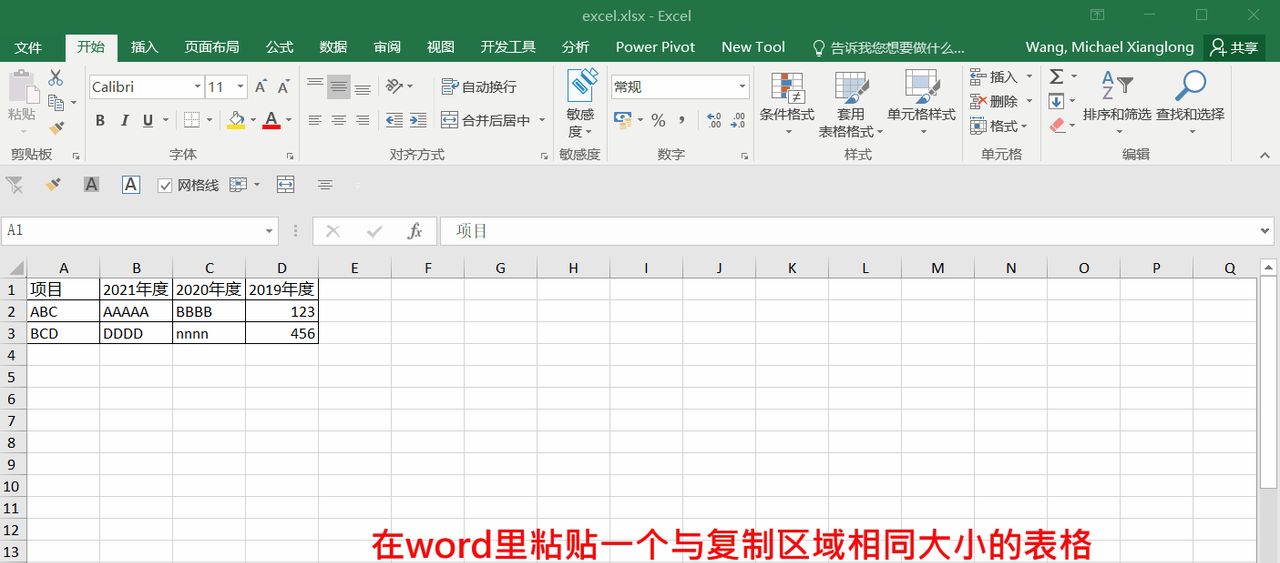Open the 文件 menu
Screen dimensions: 1280x563
coord(29,47)
